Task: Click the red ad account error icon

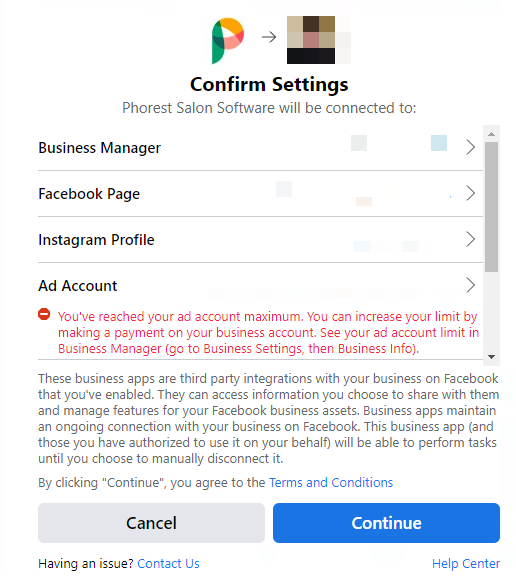Action: point(44,314)
